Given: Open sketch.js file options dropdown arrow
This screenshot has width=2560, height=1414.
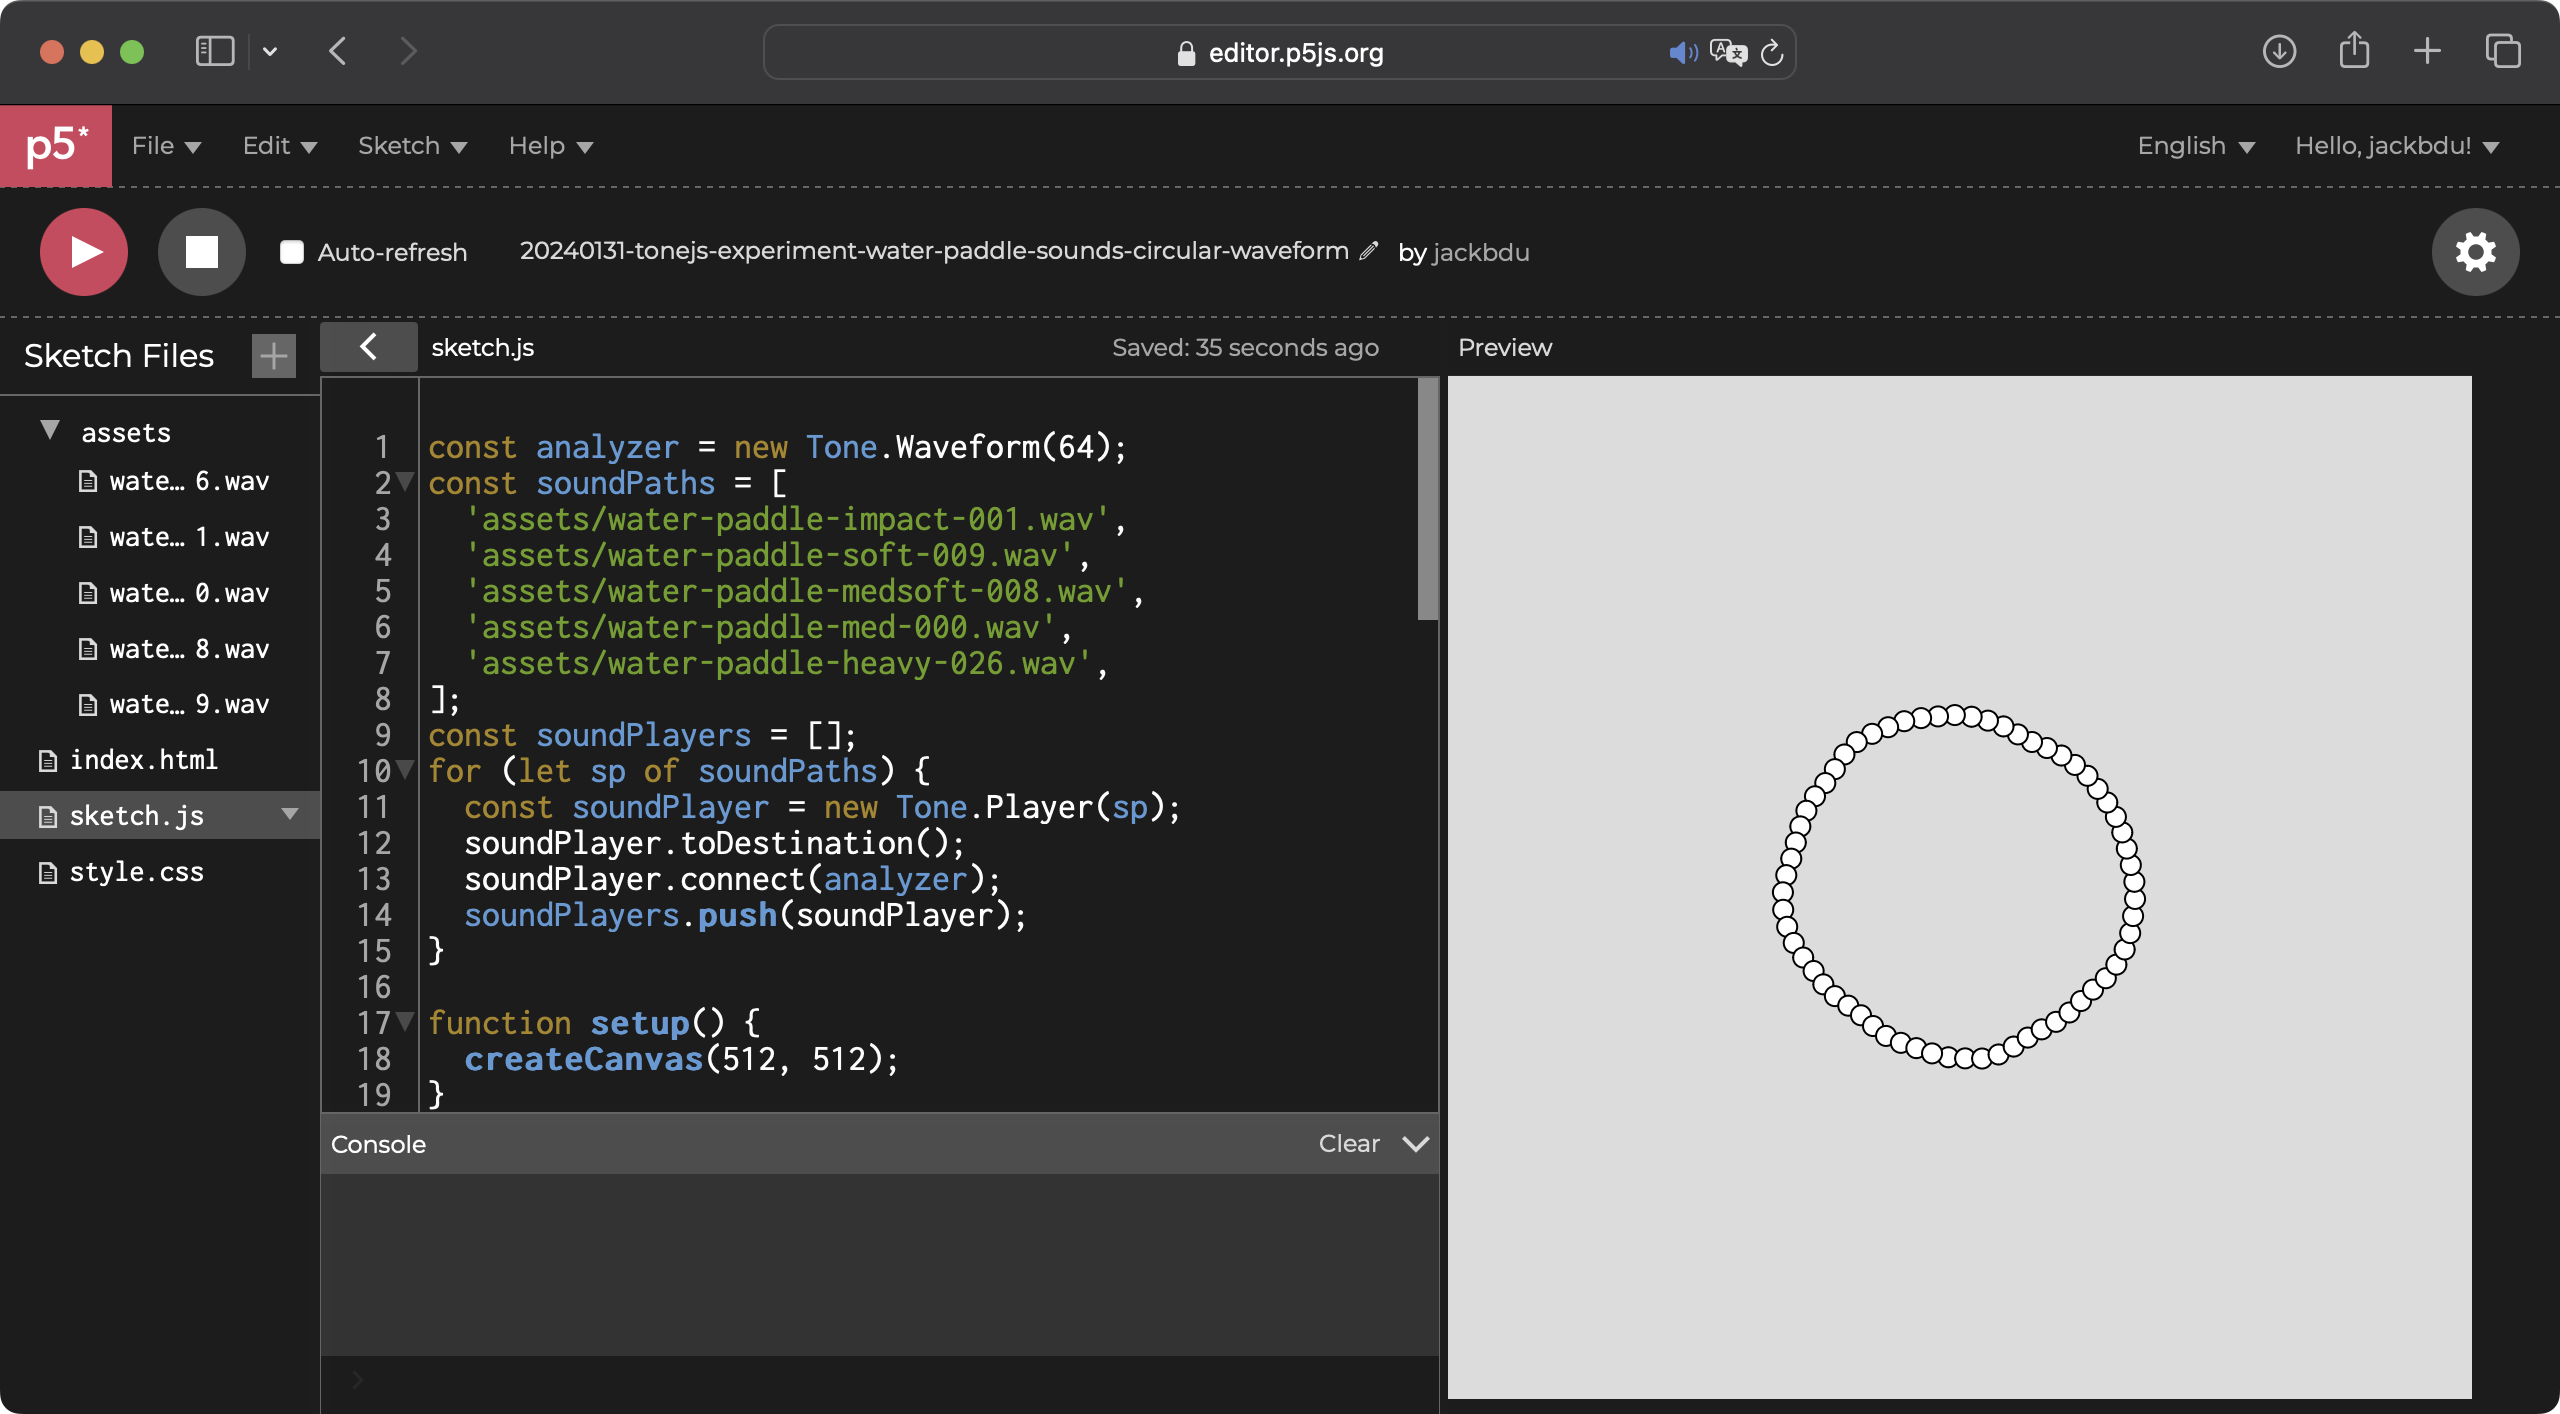Looking at the screenshot, I should [290, 814].
